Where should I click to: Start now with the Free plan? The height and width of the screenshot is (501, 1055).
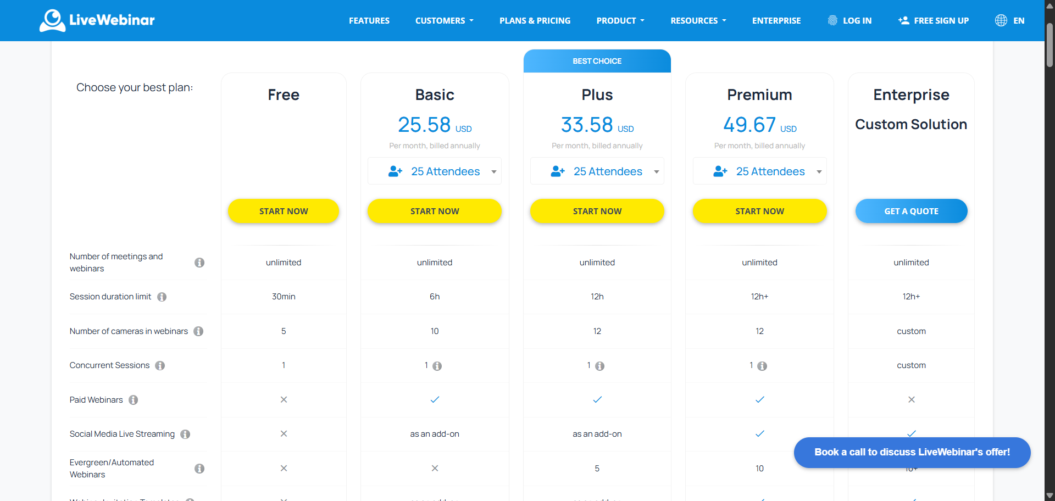(283, 211)
